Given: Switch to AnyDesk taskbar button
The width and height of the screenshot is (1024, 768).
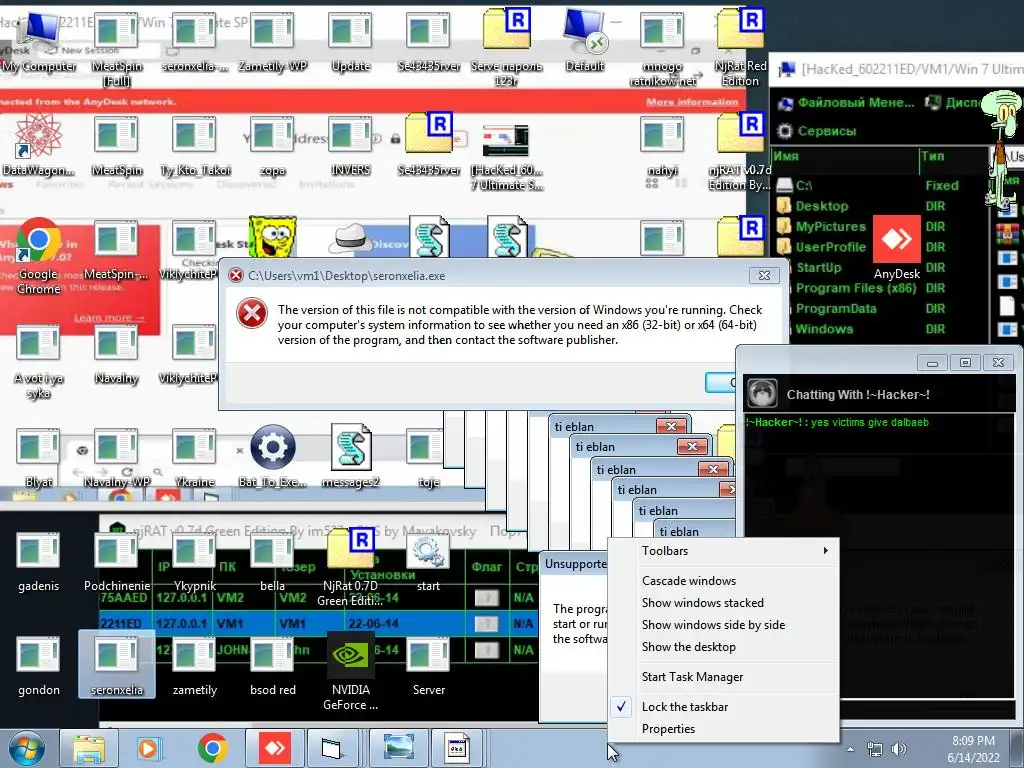Looking at the screenshot, I should tap(275, 748).
